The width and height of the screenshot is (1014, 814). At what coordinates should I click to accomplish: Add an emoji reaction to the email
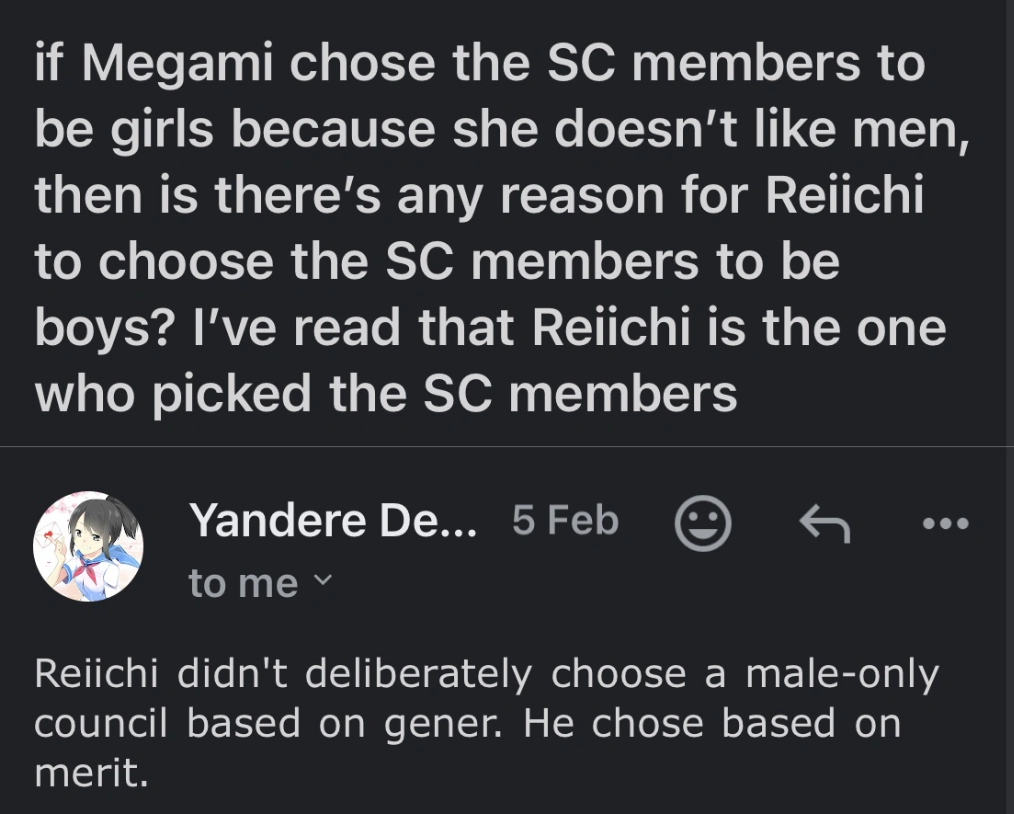702,524
